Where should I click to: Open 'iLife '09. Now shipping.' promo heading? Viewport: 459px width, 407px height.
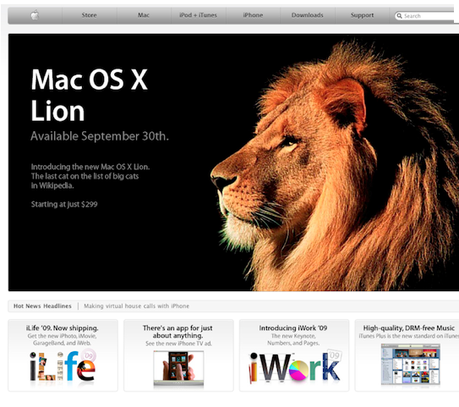pyautogui.click(x=62, y=328)
